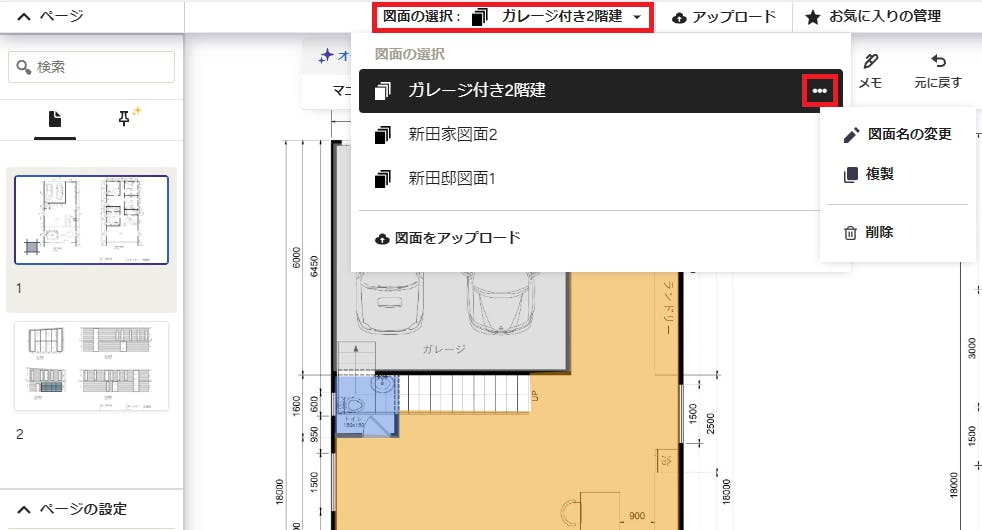Collapse the ページの設定 section
The width and height of the screenshot is (982, 530).
22,509
